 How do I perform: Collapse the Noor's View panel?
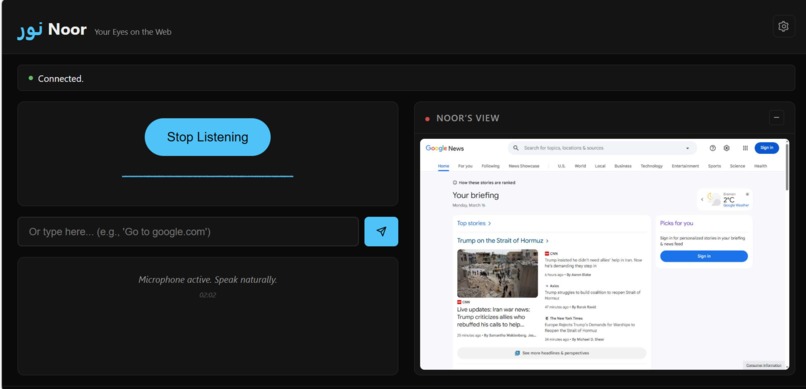(776, 118)
